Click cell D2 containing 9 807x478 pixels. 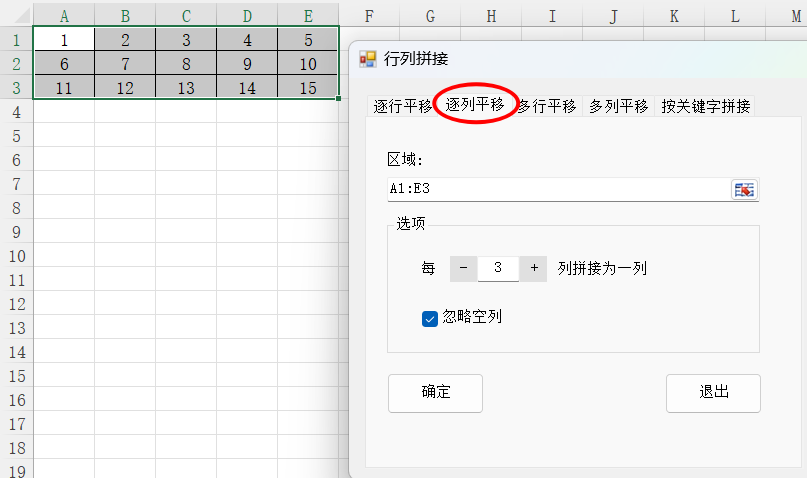coord(247,64)
